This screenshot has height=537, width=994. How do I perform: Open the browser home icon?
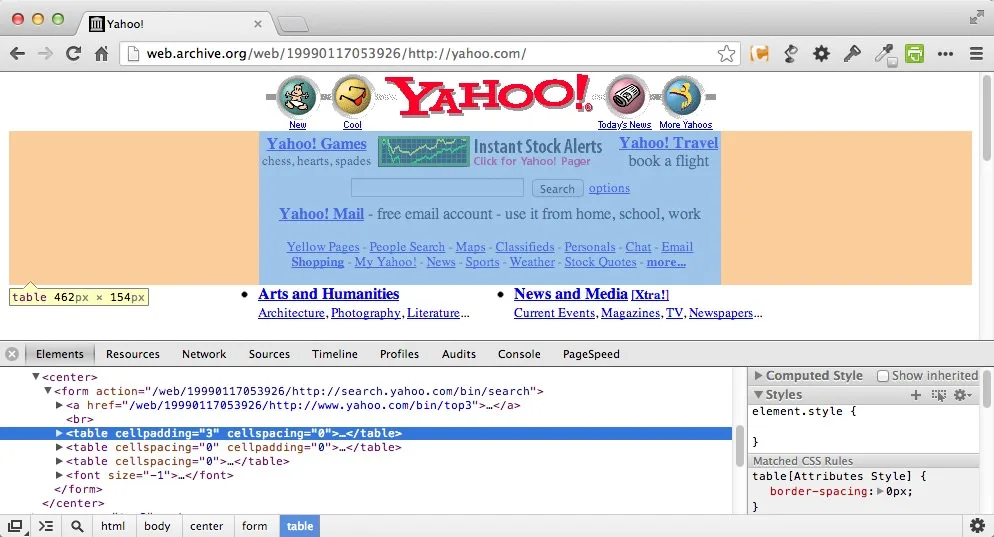coord(101,54)
